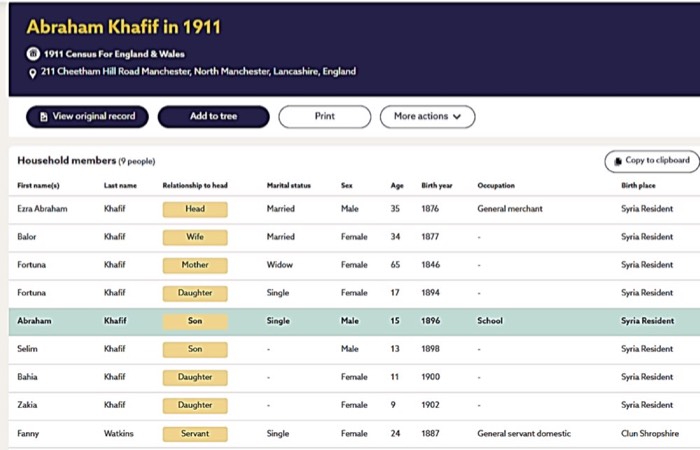
Task: Click the Birth year column header
Action: coord(437,186)
